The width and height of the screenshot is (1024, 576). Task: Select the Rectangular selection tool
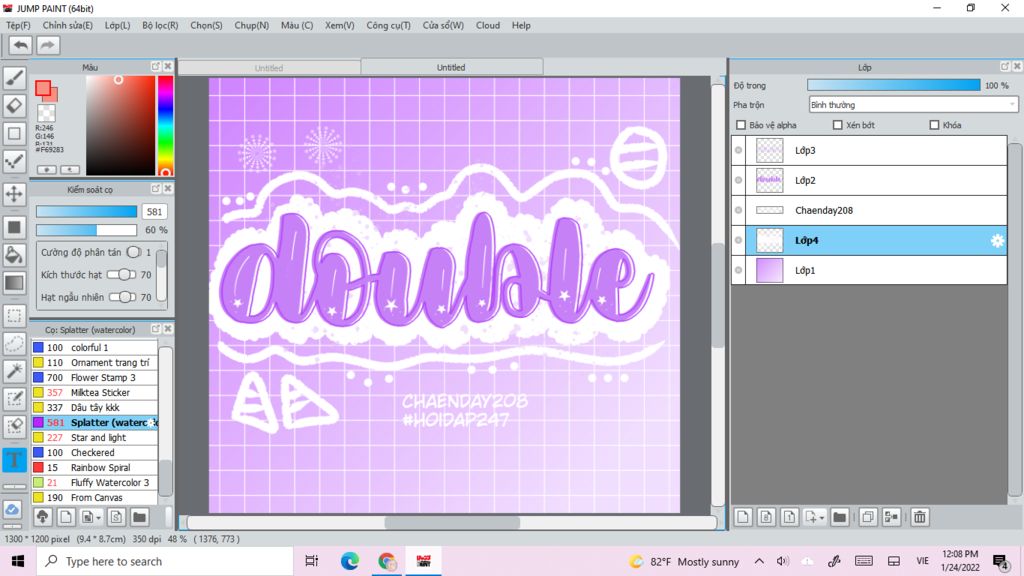[x=14, y=316]
